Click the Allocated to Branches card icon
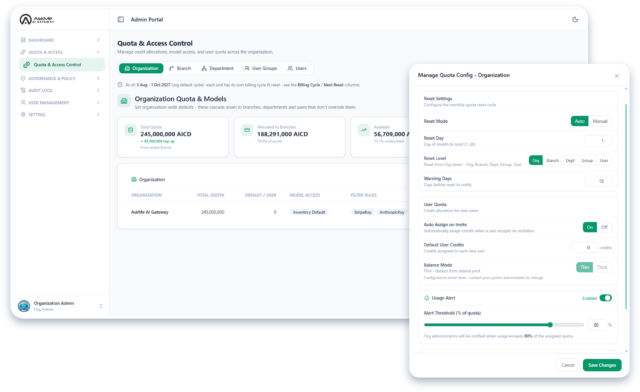 [247, 130]
